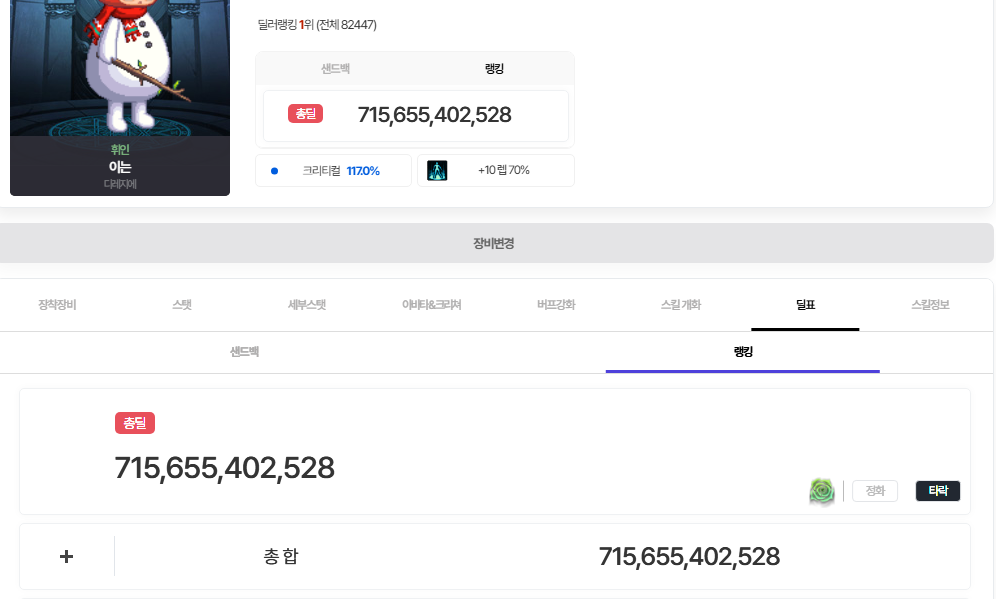Toggle the 타락 option
The image size is (996, 599).
point(938,491)
